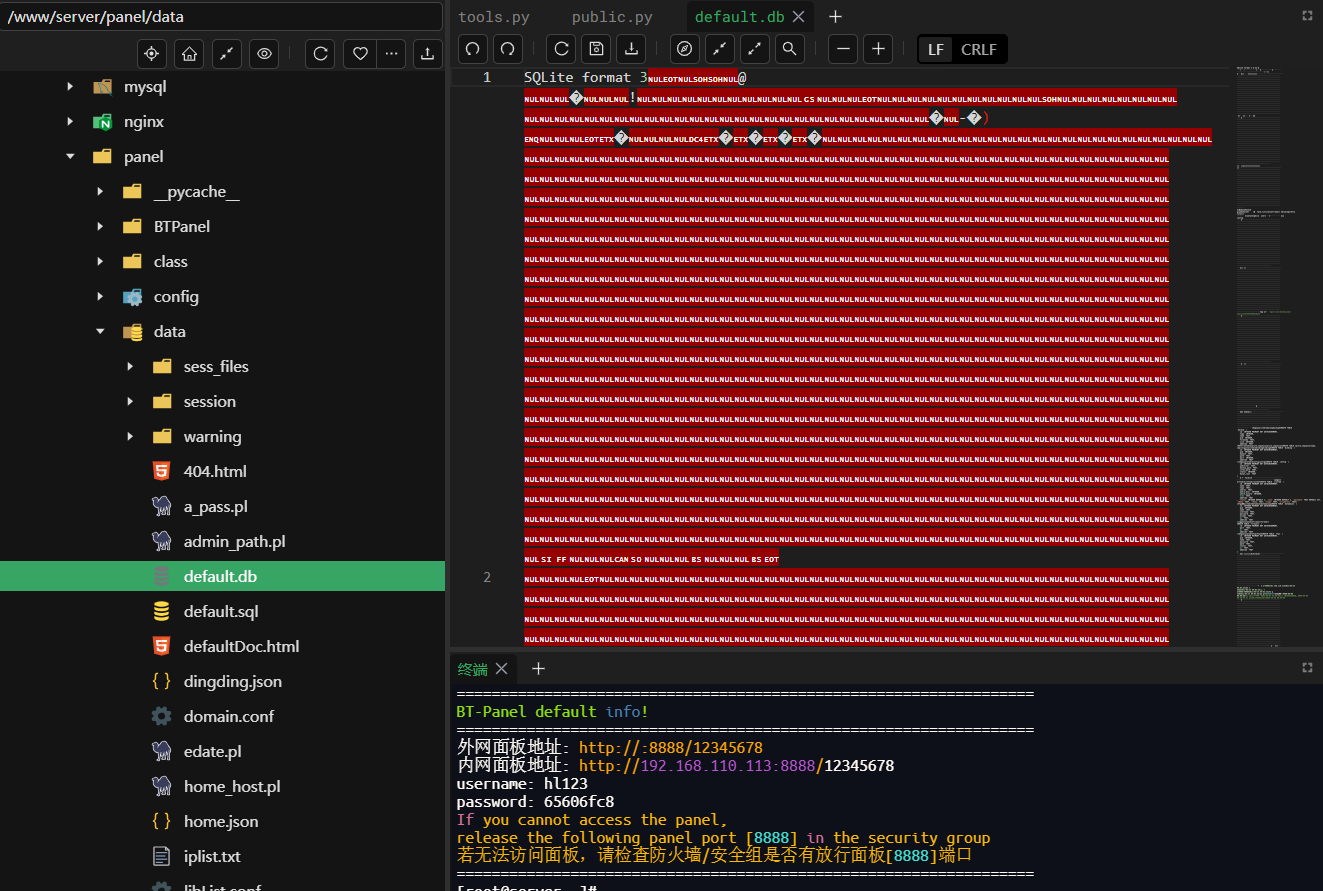Click the inward arrows collapse icon in editor toolbar
This screenshot has height=891, width=1323.
[720, 49]
